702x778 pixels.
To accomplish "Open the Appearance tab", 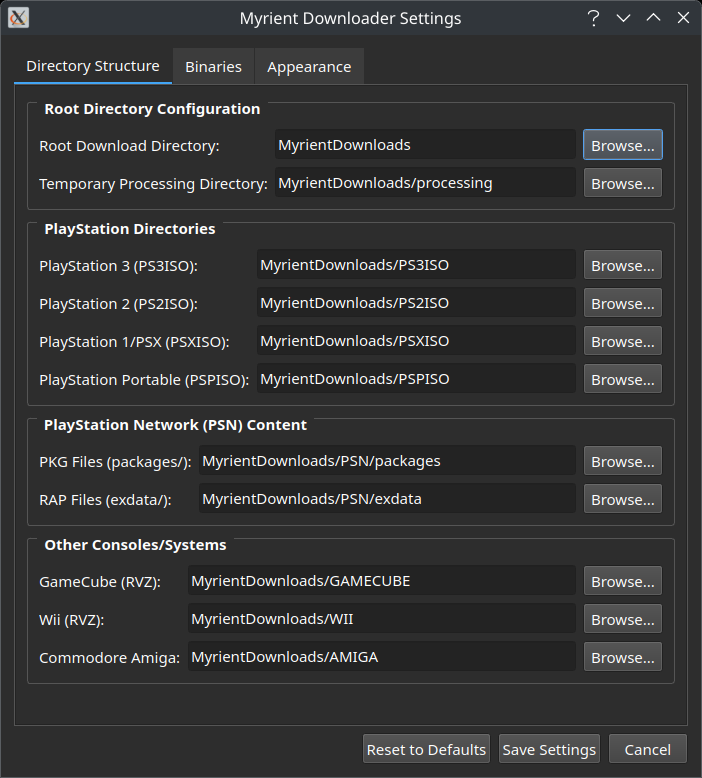I will 309,67.
